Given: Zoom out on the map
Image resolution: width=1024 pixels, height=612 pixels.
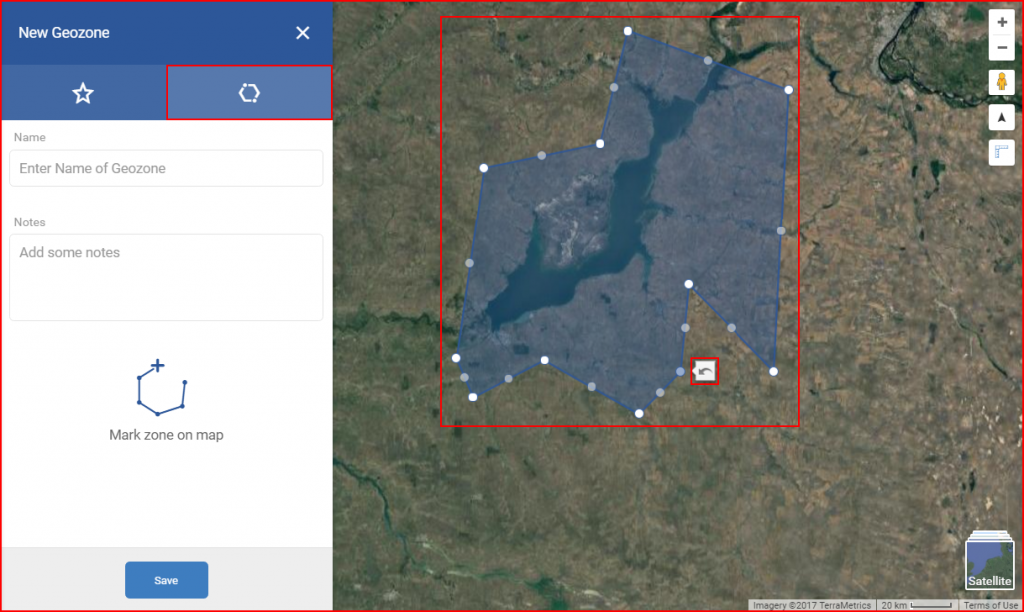Looking at the screenshot, I should click(x=1002, y=48).
